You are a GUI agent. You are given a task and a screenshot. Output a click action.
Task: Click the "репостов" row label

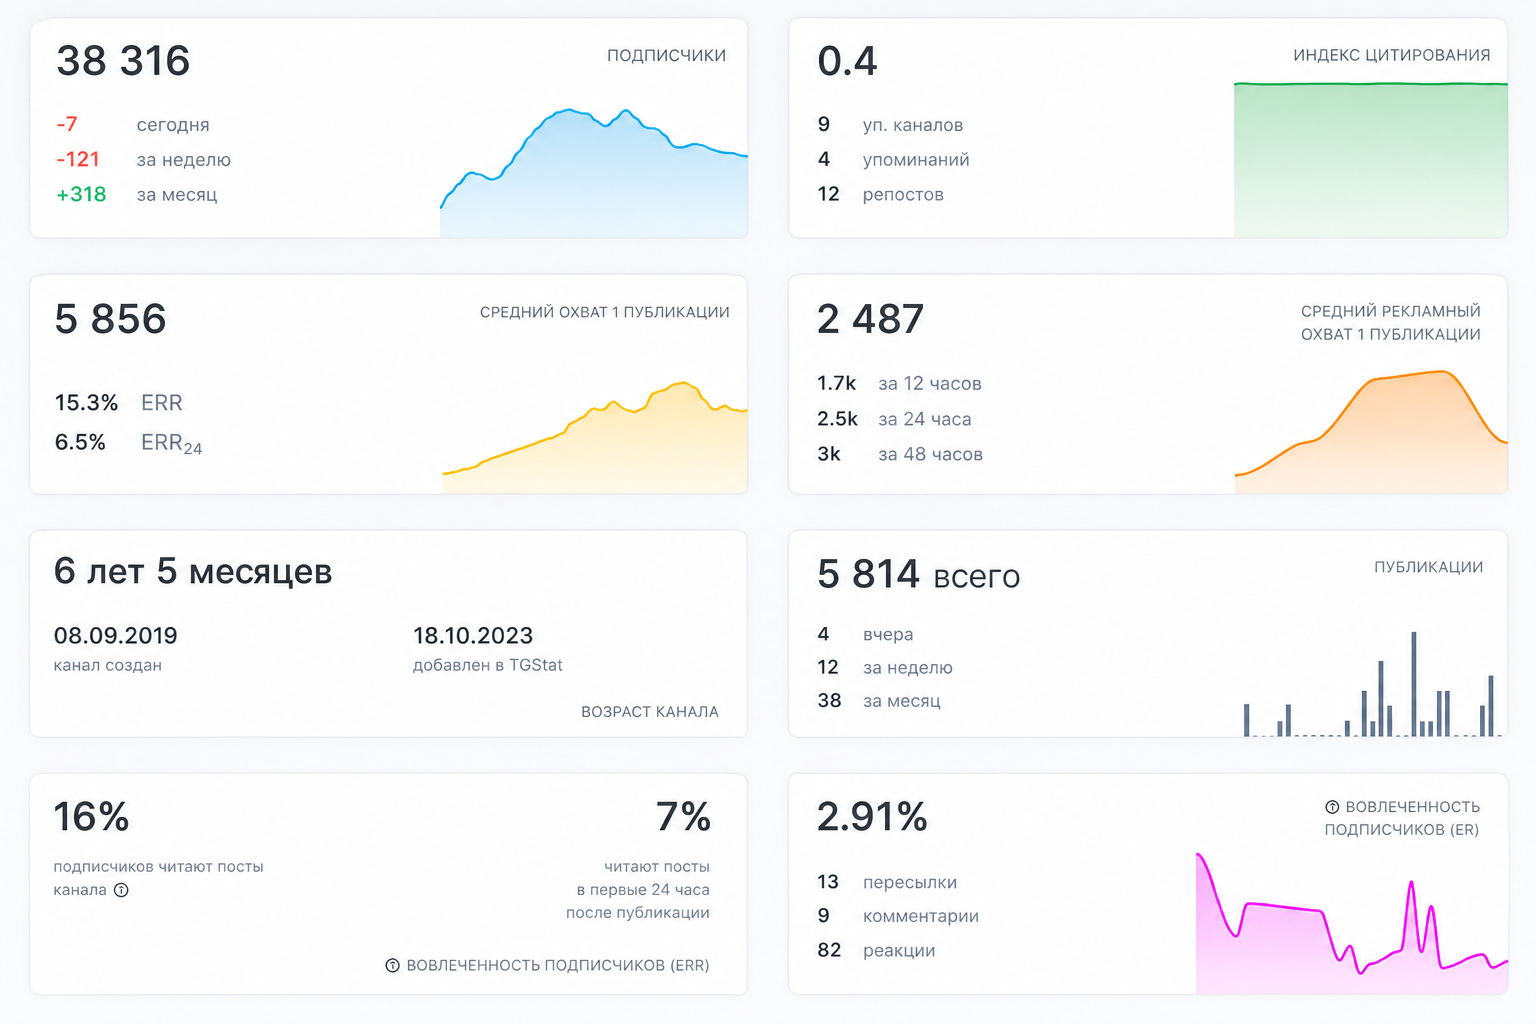tap(903, 195)
